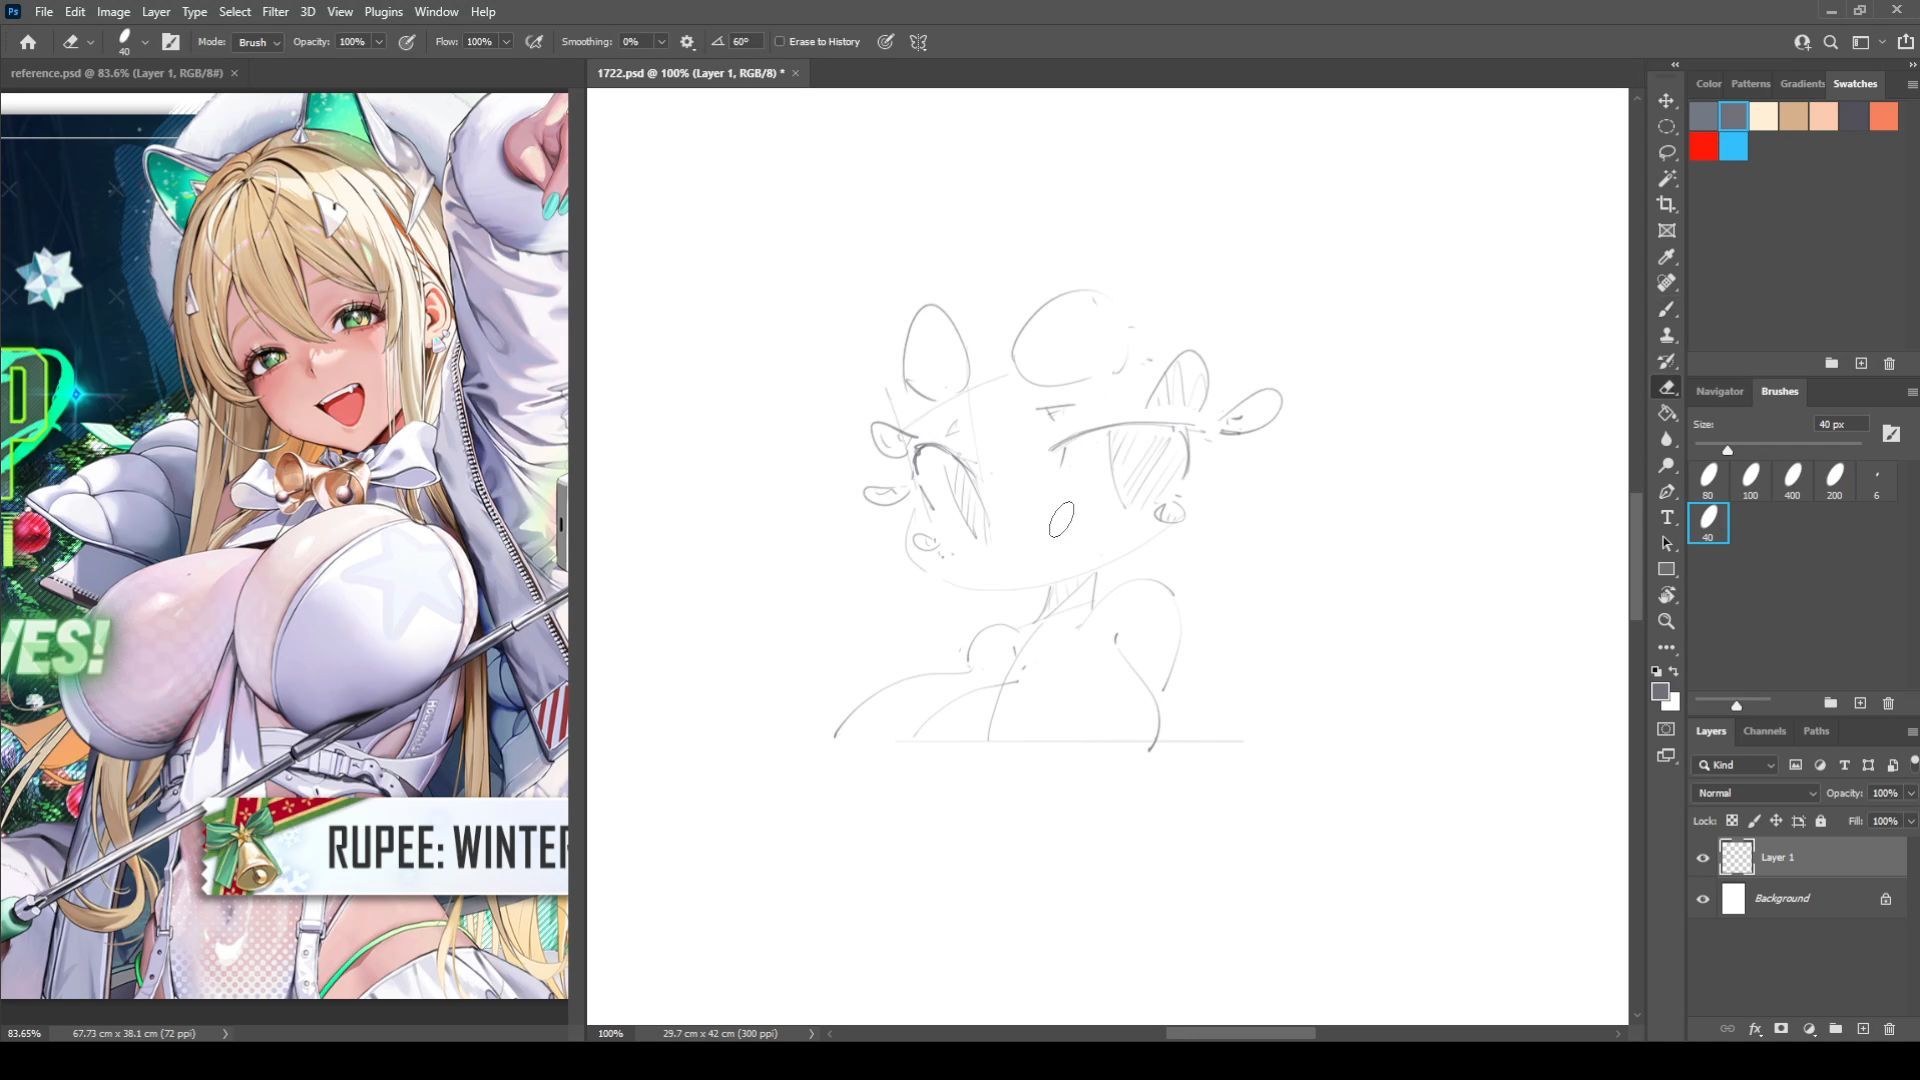Switch to the Navigator tab

[1719, 391]
